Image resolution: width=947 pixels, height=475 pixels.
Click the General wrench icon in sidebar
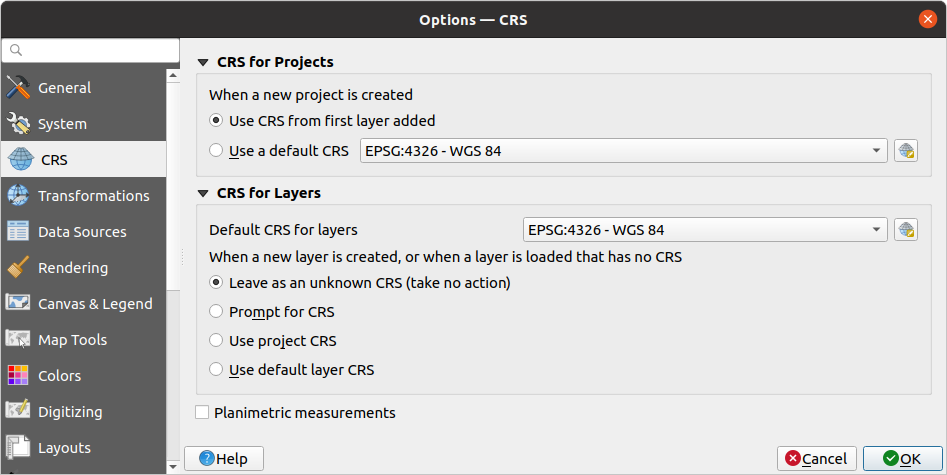click(x=18, y=88)
